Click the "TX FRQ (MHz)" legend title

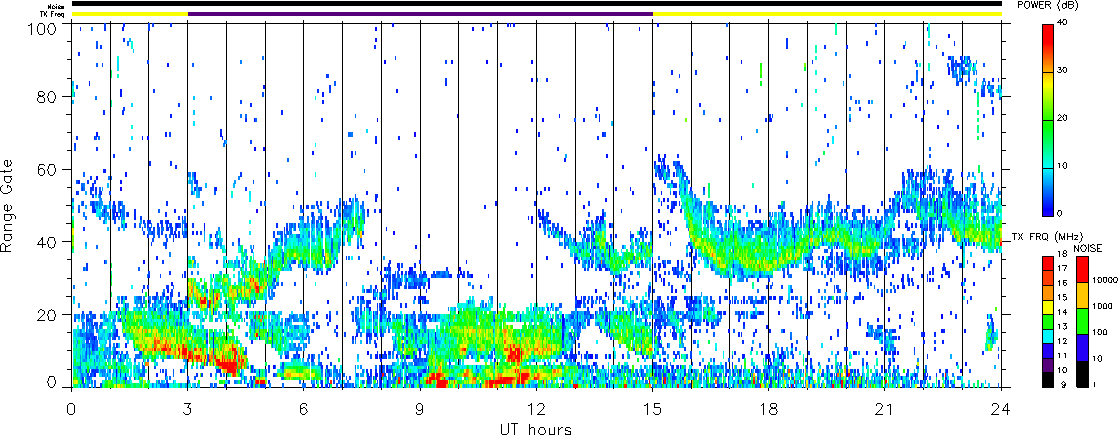1045,236
